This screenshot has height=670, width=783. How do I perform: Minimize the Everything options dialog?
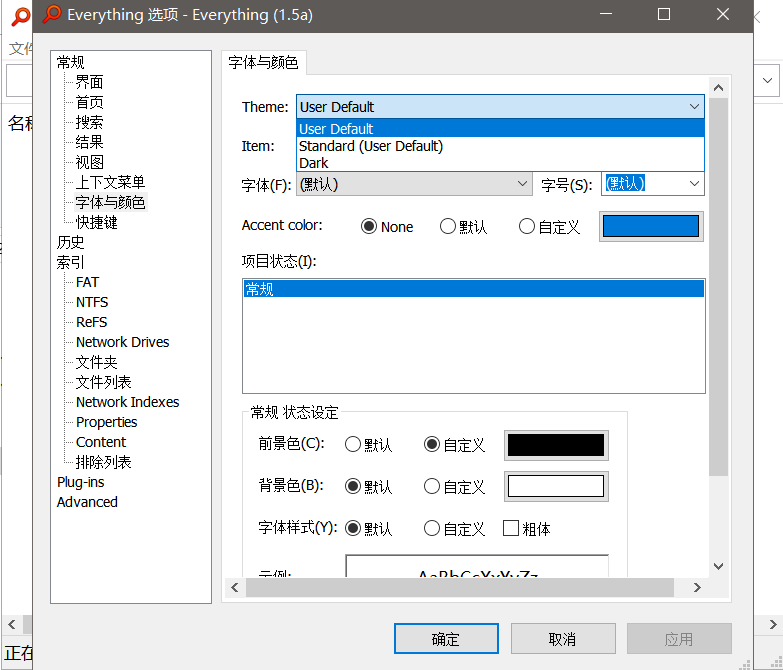(x=606, y=14)
